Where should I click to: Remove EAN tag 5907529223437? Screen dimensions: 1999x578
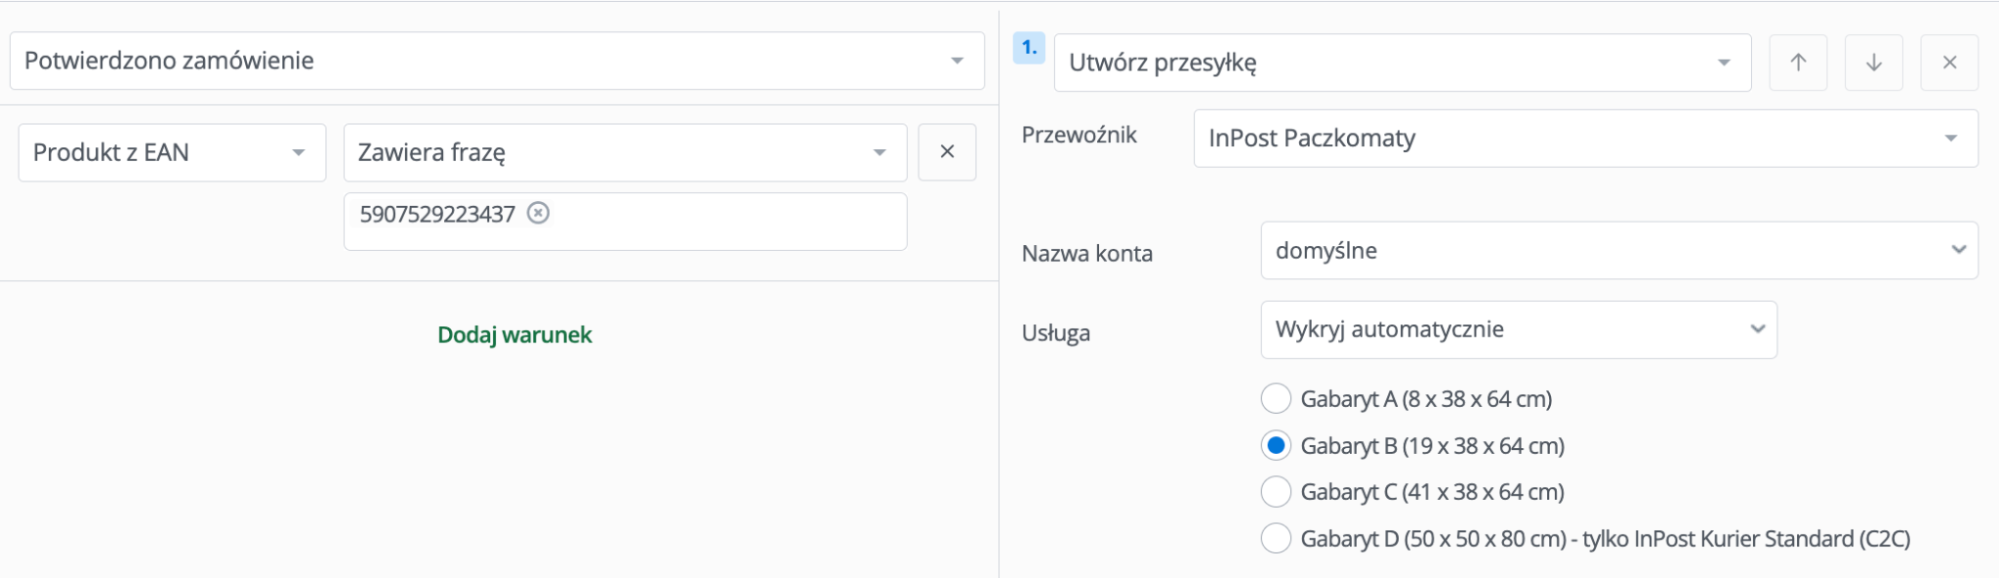538,213
